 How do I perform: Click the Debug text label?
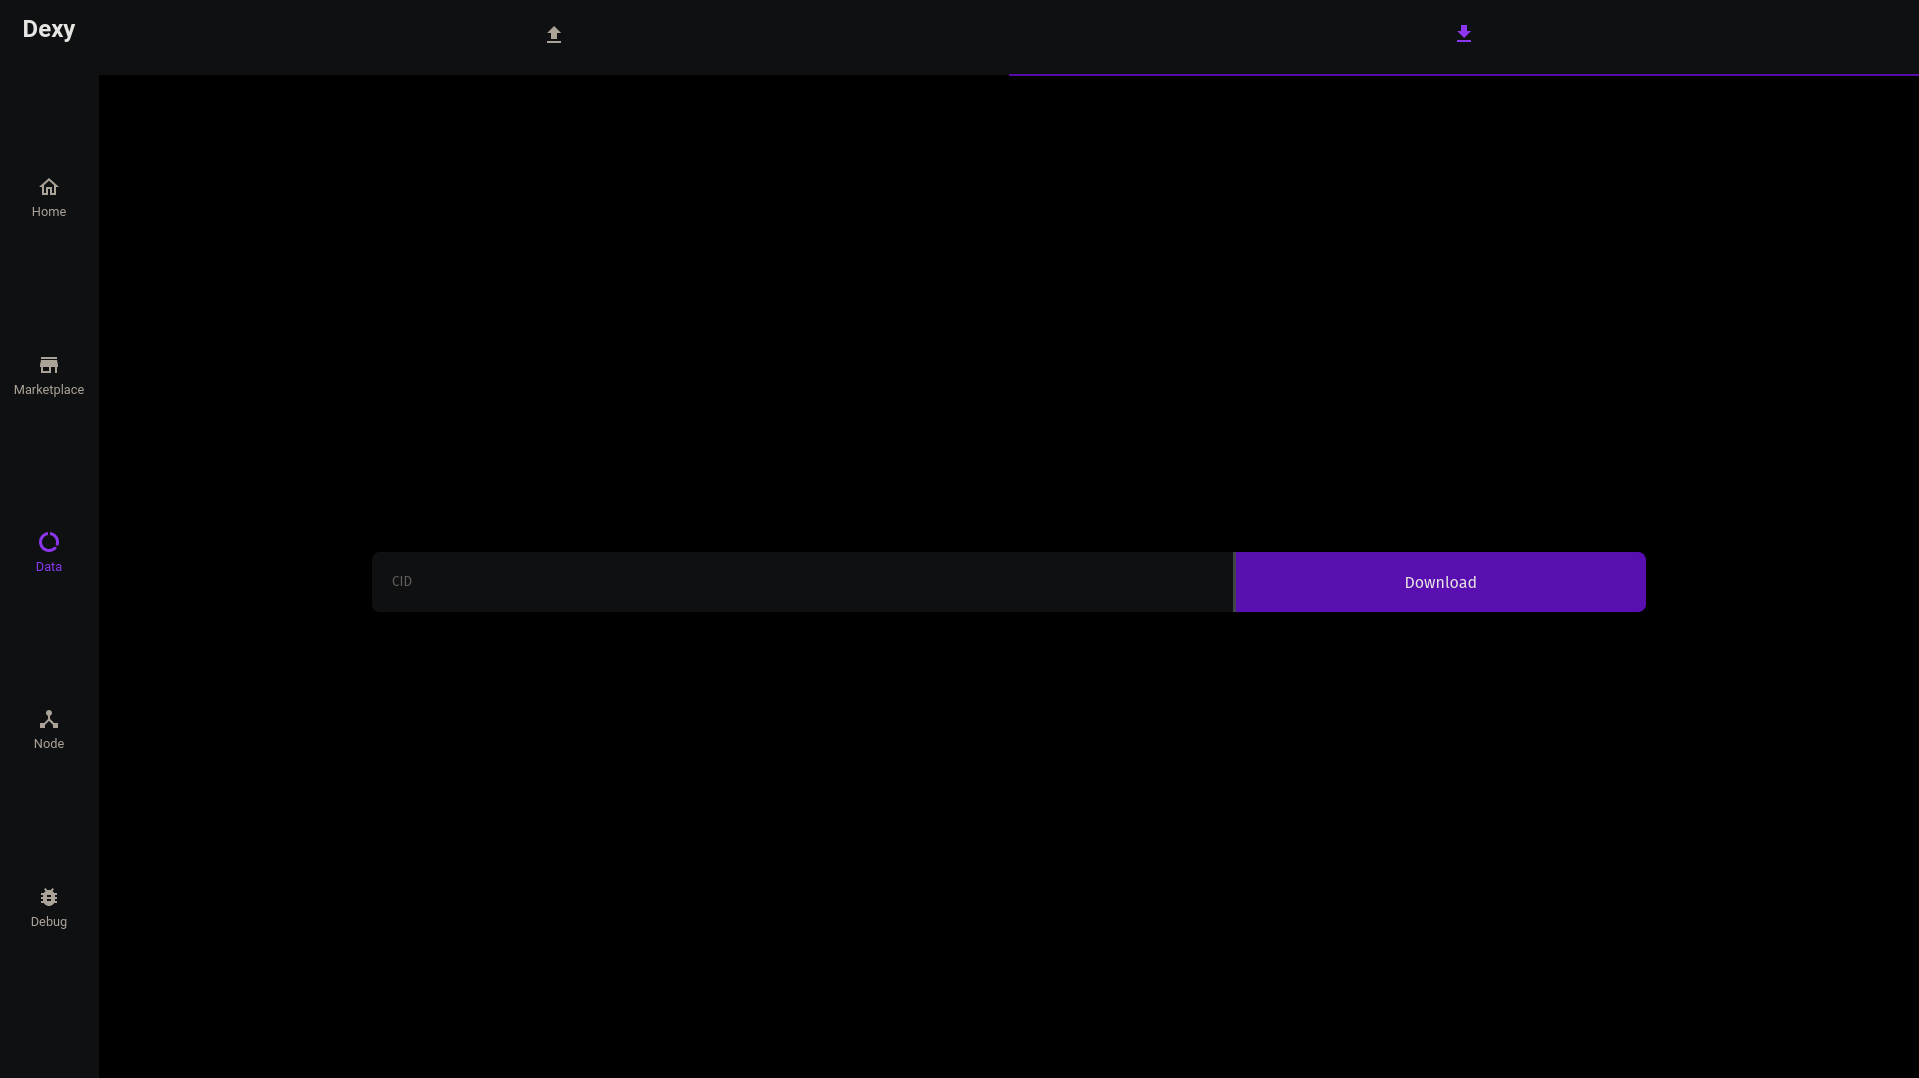(x=49, y=922)
